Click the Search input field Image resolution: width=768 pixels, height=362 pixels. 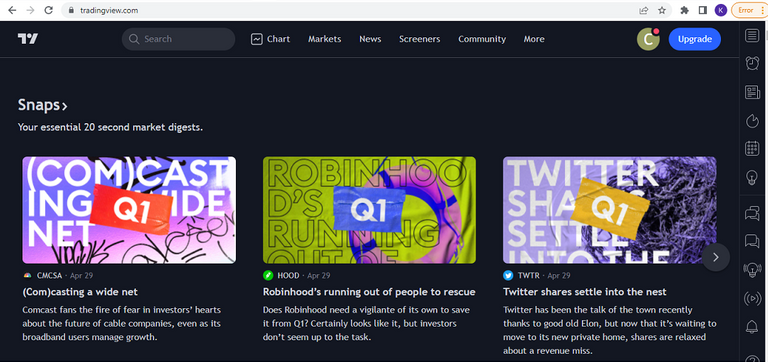point(178,39)
